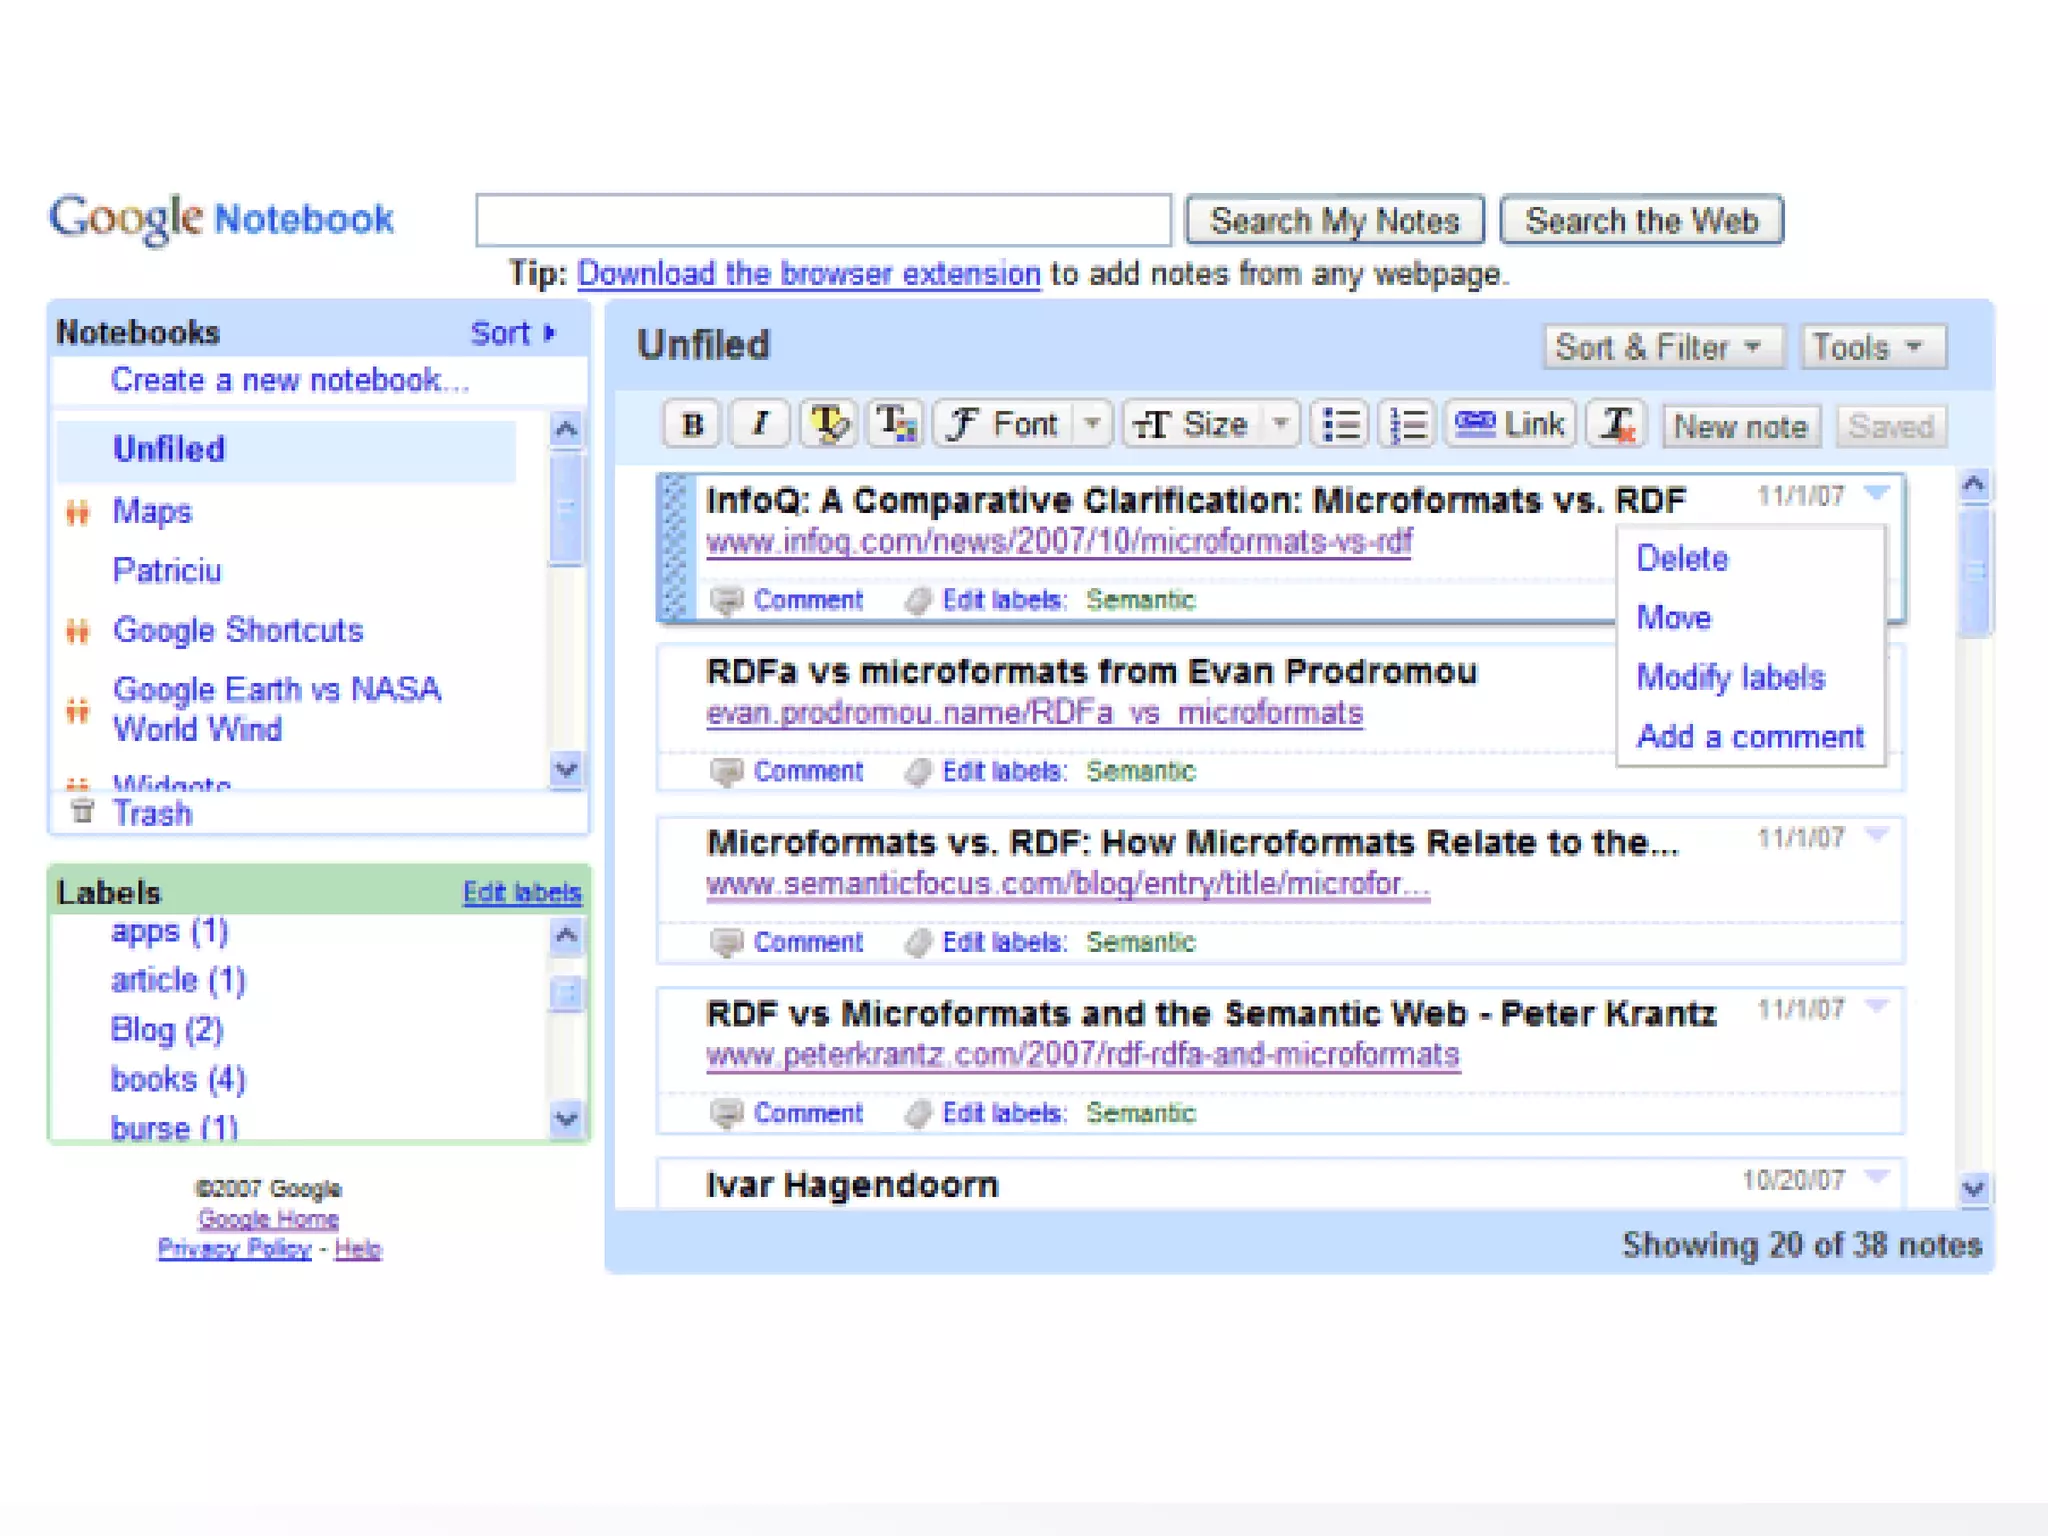
Task: Open the Trash notebook
Action: pos(151,814)
